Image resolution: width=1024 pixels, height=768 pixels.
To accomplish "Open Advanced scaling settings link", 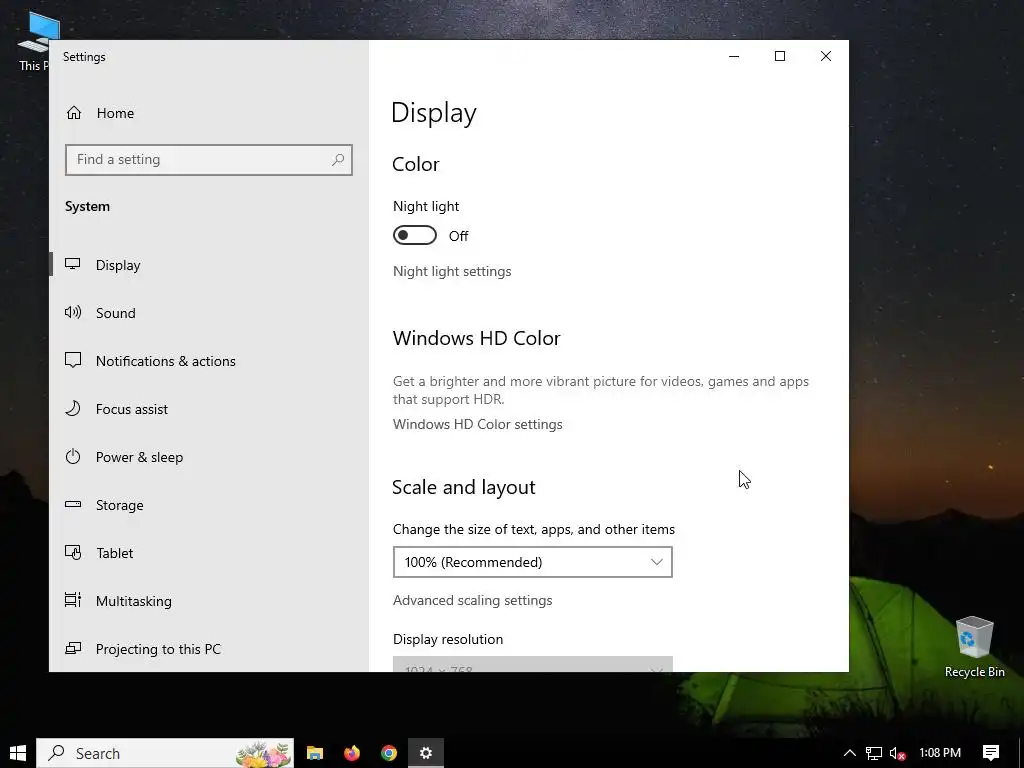I will tap(472, 600).
